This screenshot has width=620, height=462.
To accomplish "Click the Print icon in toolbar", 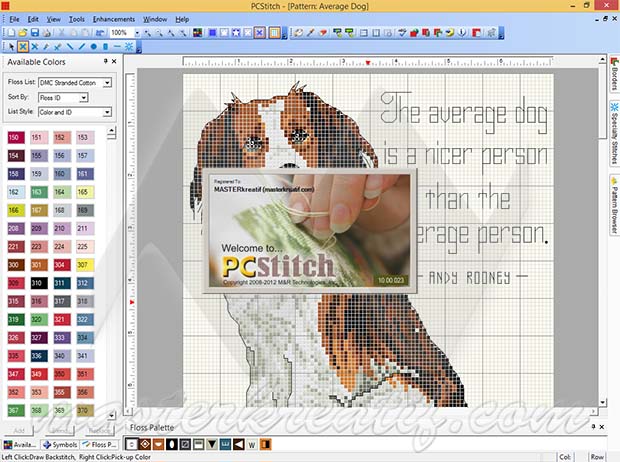I will click(47, 33).
